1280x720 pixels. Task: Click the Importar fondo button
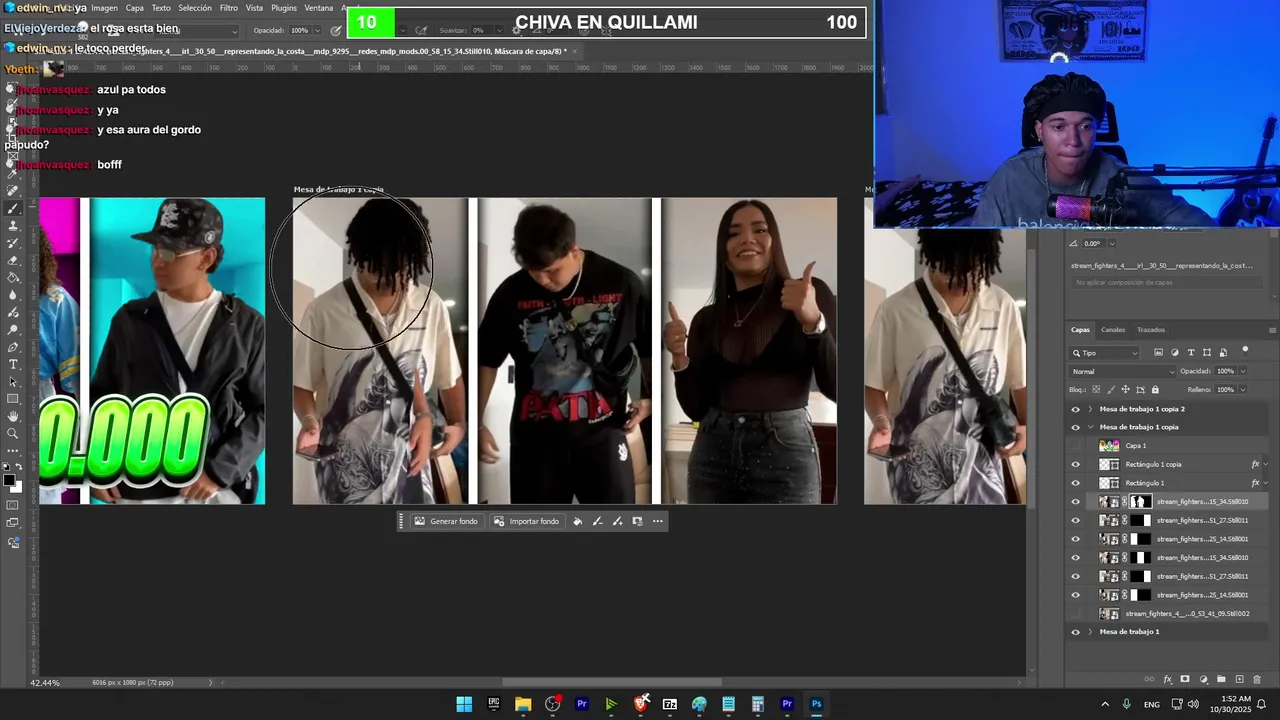pos(526,521)
